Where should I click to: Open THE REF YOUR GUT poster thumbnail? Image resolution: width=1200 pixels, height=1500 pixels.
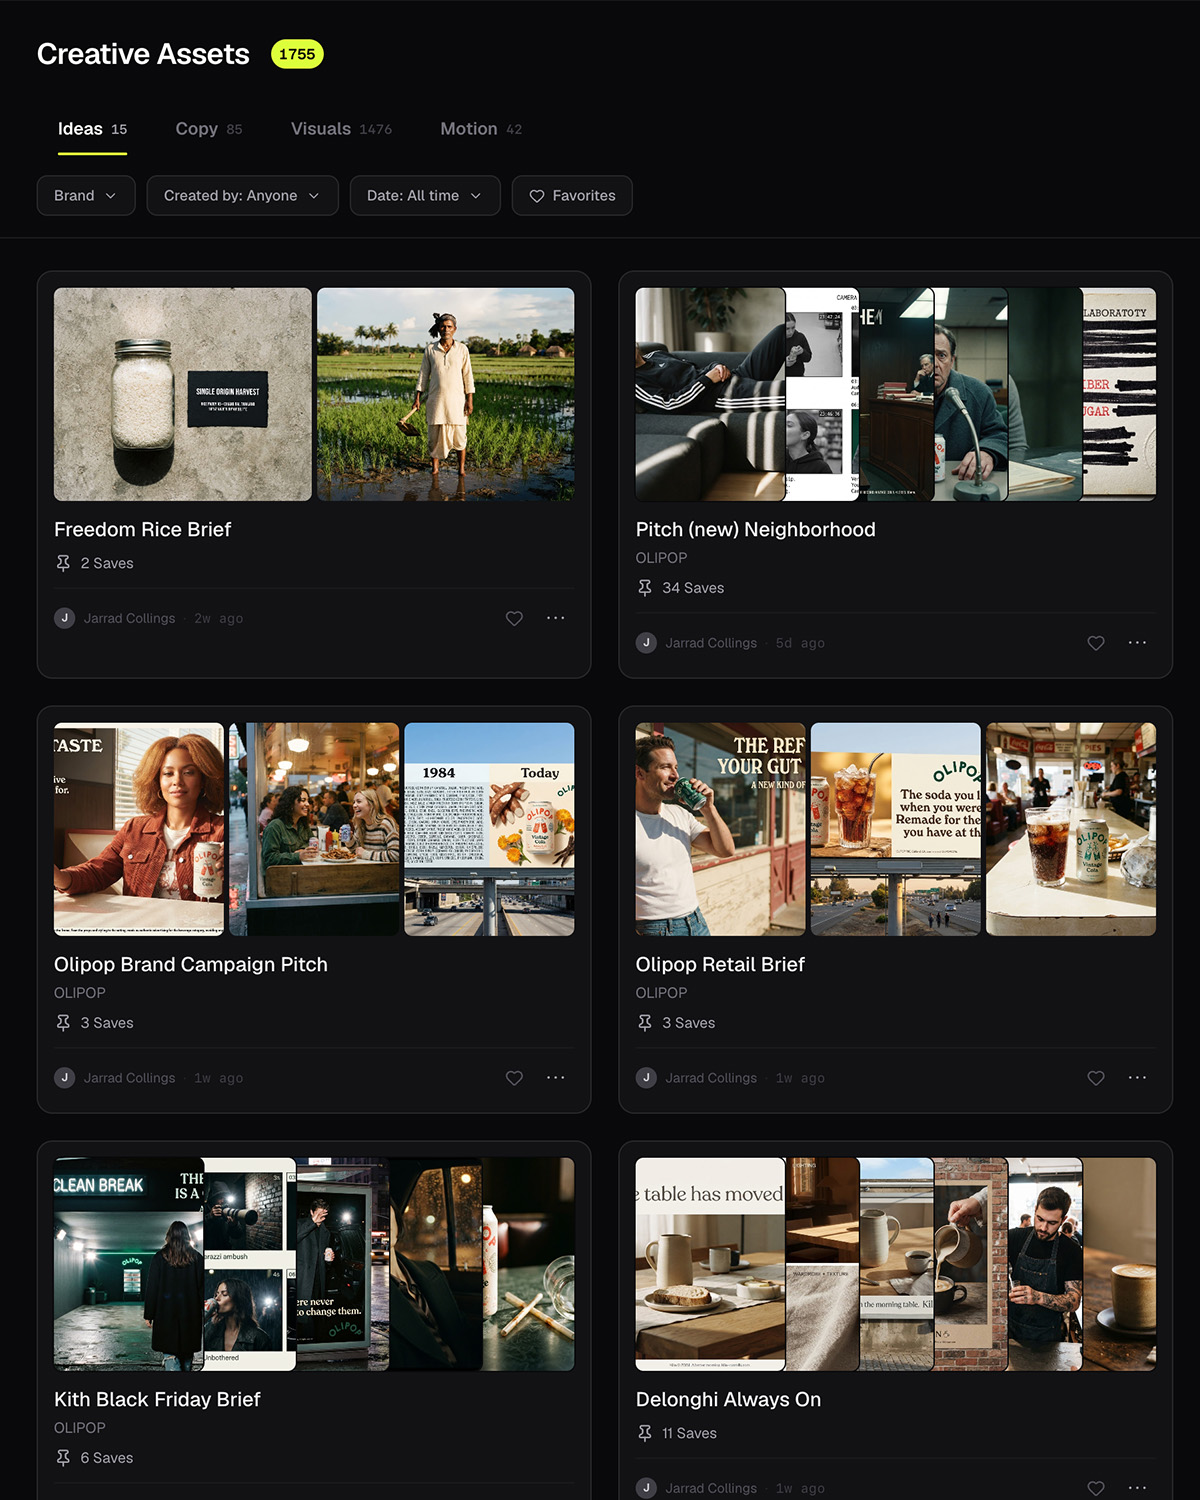coord(720,829)
